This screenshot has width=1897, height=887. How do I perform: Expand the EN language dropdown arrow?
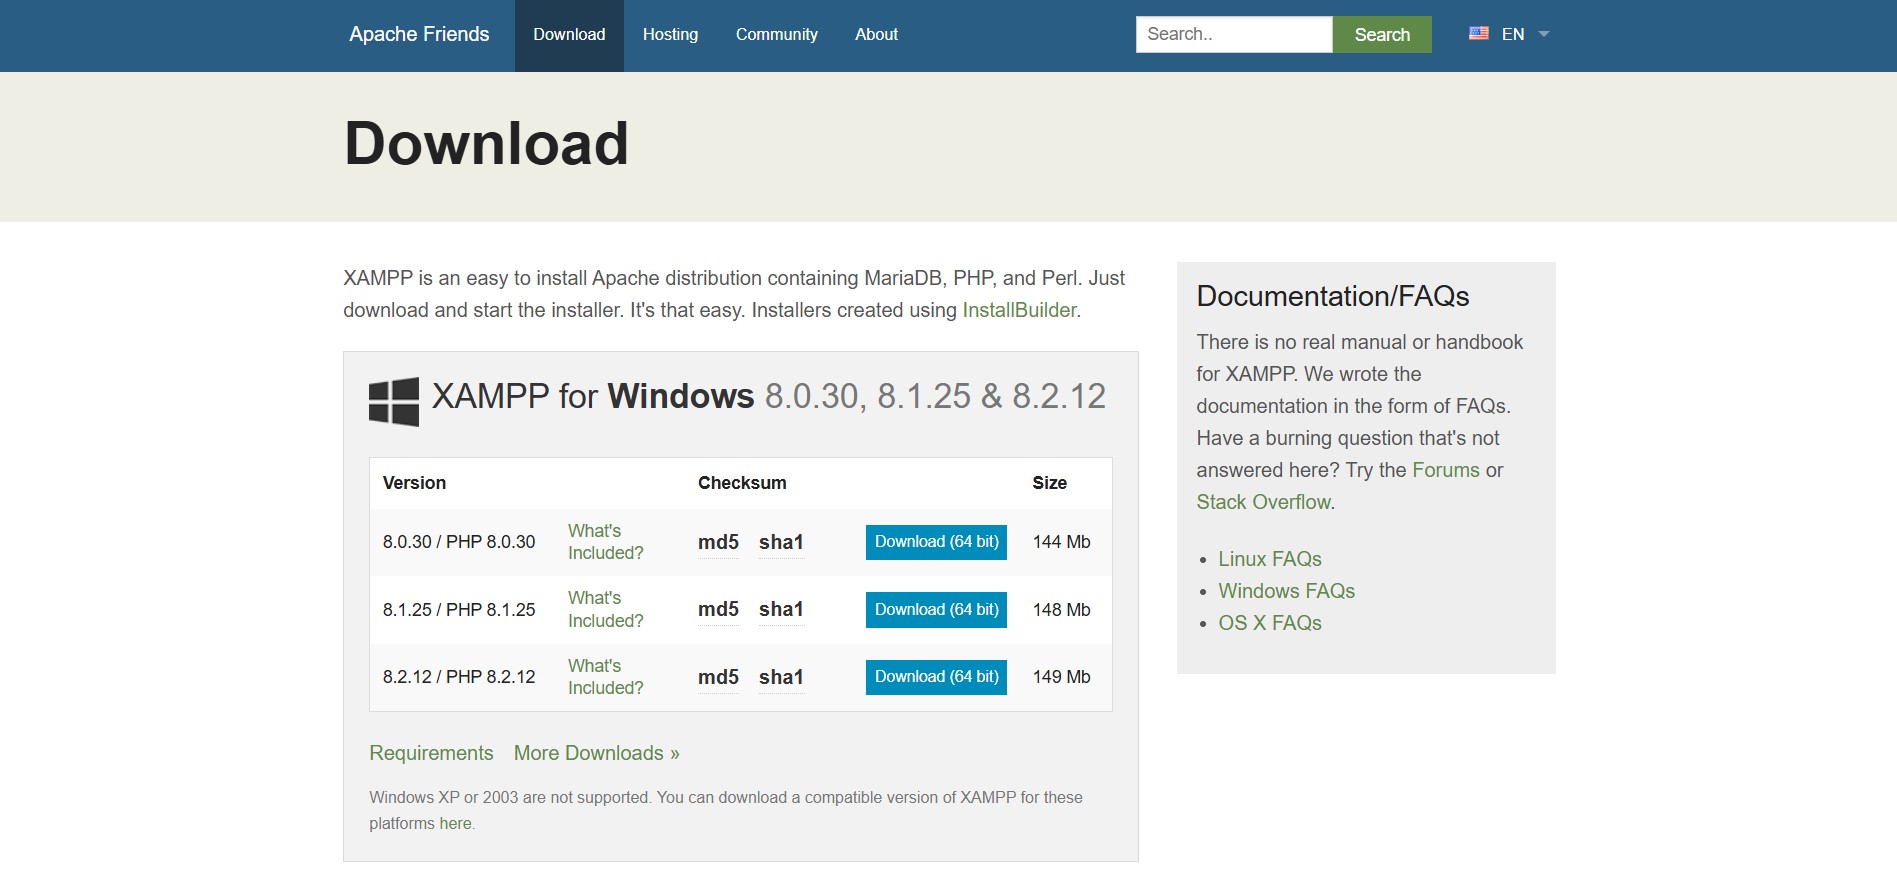[1543, 34]
